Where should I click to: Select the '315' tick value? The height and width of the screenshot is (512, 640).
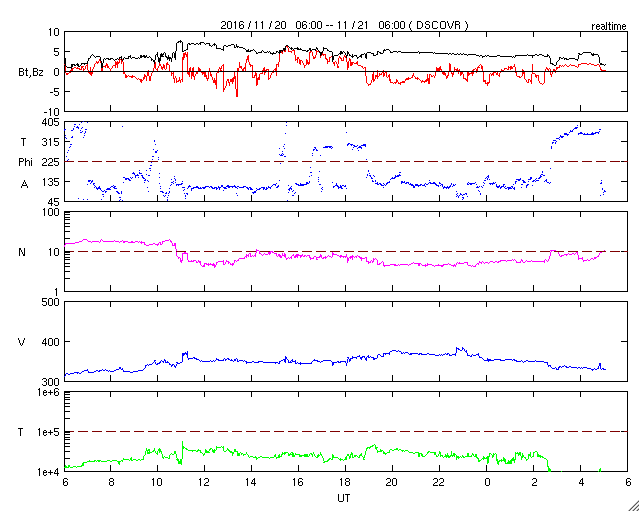click(51, 142)
